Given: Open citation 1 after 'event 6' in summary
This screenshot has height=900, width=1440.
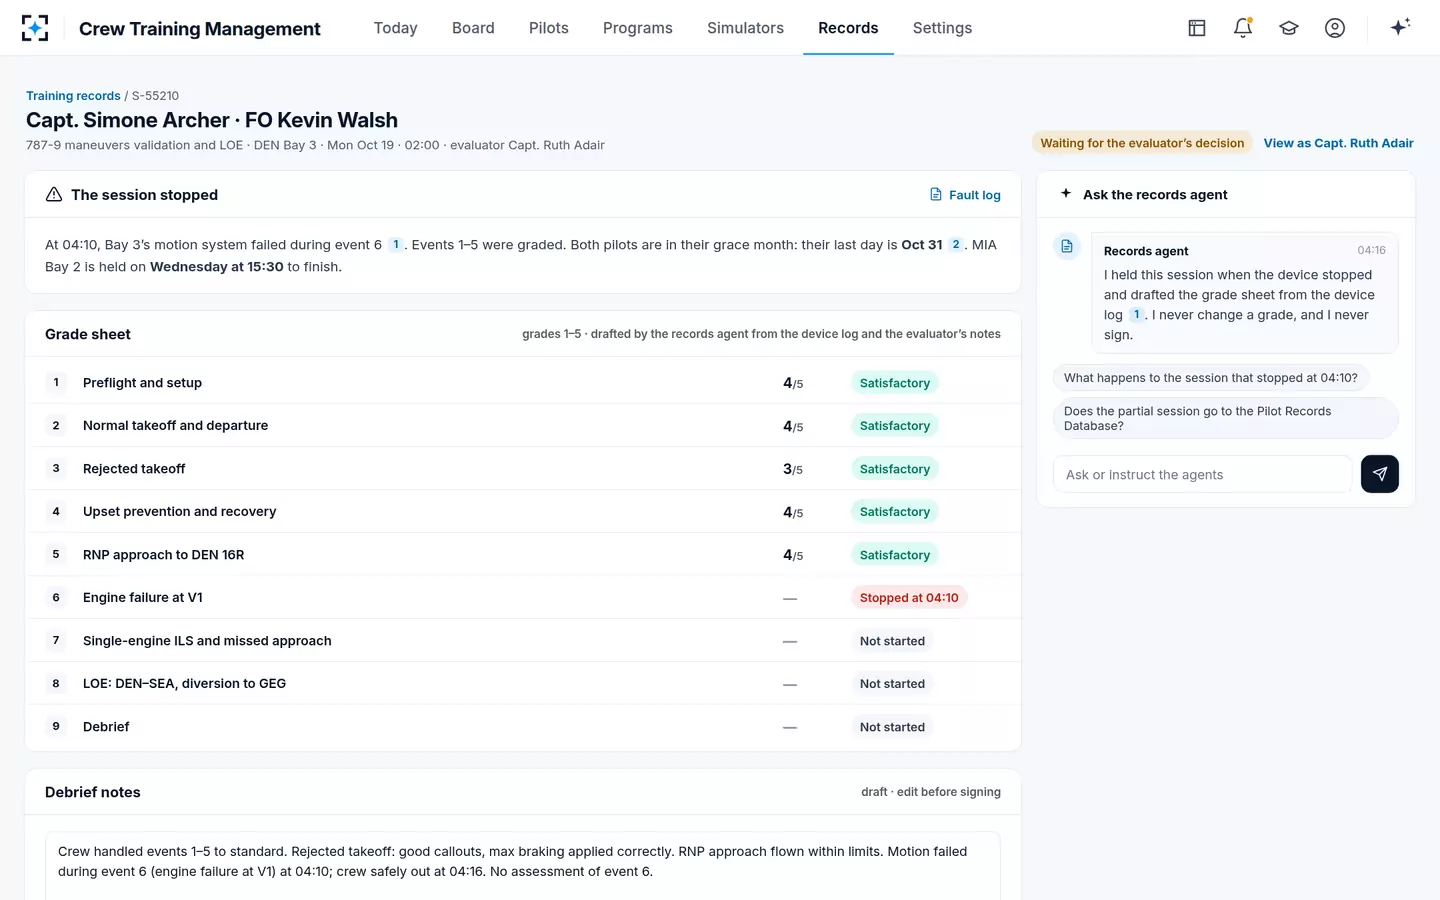Looking at the screenshot, I should [396, 244].
